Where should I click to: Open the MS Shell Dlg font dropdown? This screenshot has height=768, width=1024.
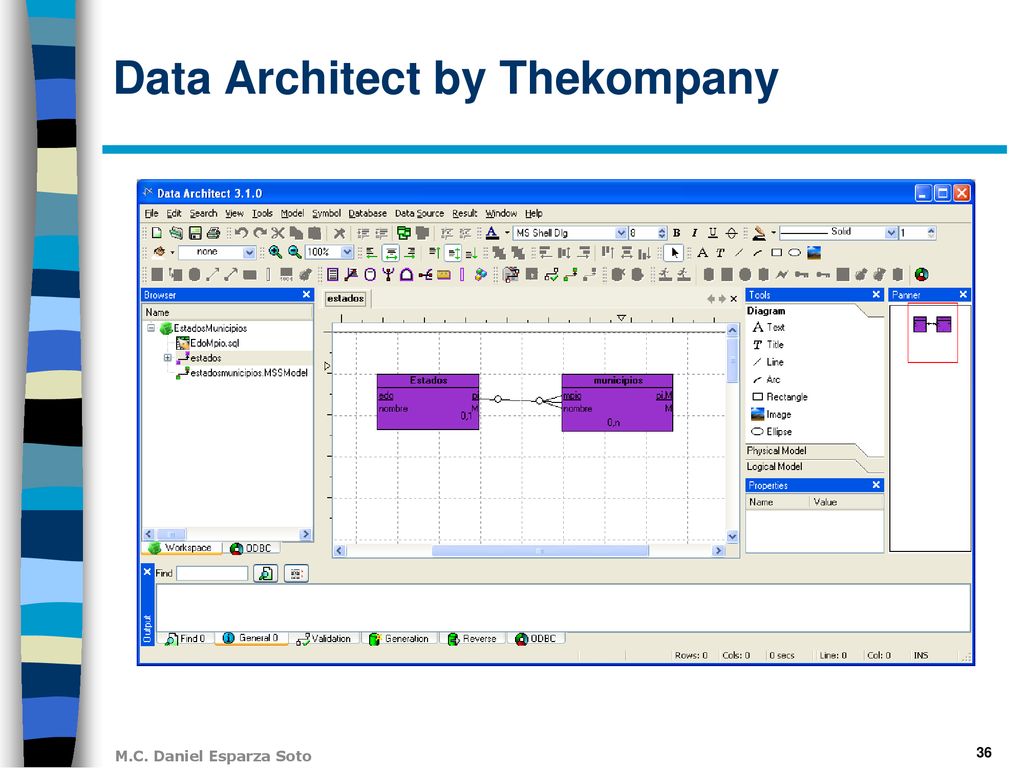620,233
